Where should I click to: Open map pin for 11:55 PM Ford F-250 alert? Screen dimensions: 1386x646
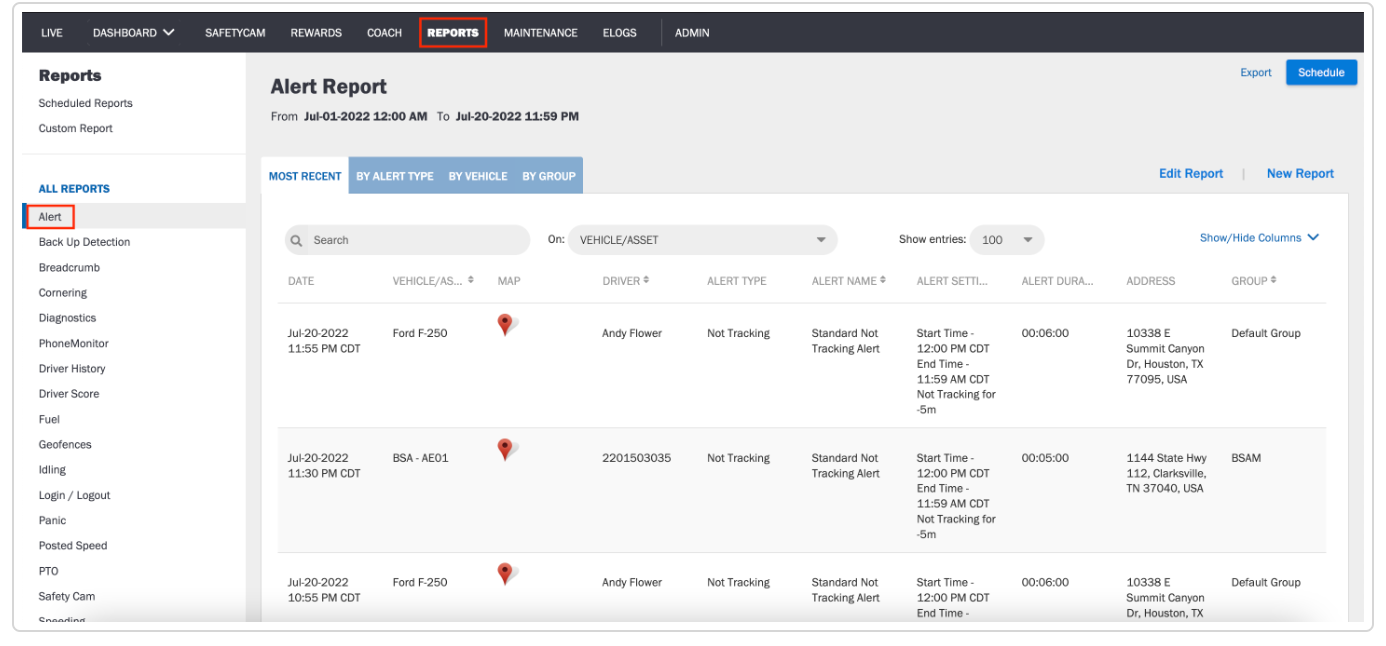(505, 324)
